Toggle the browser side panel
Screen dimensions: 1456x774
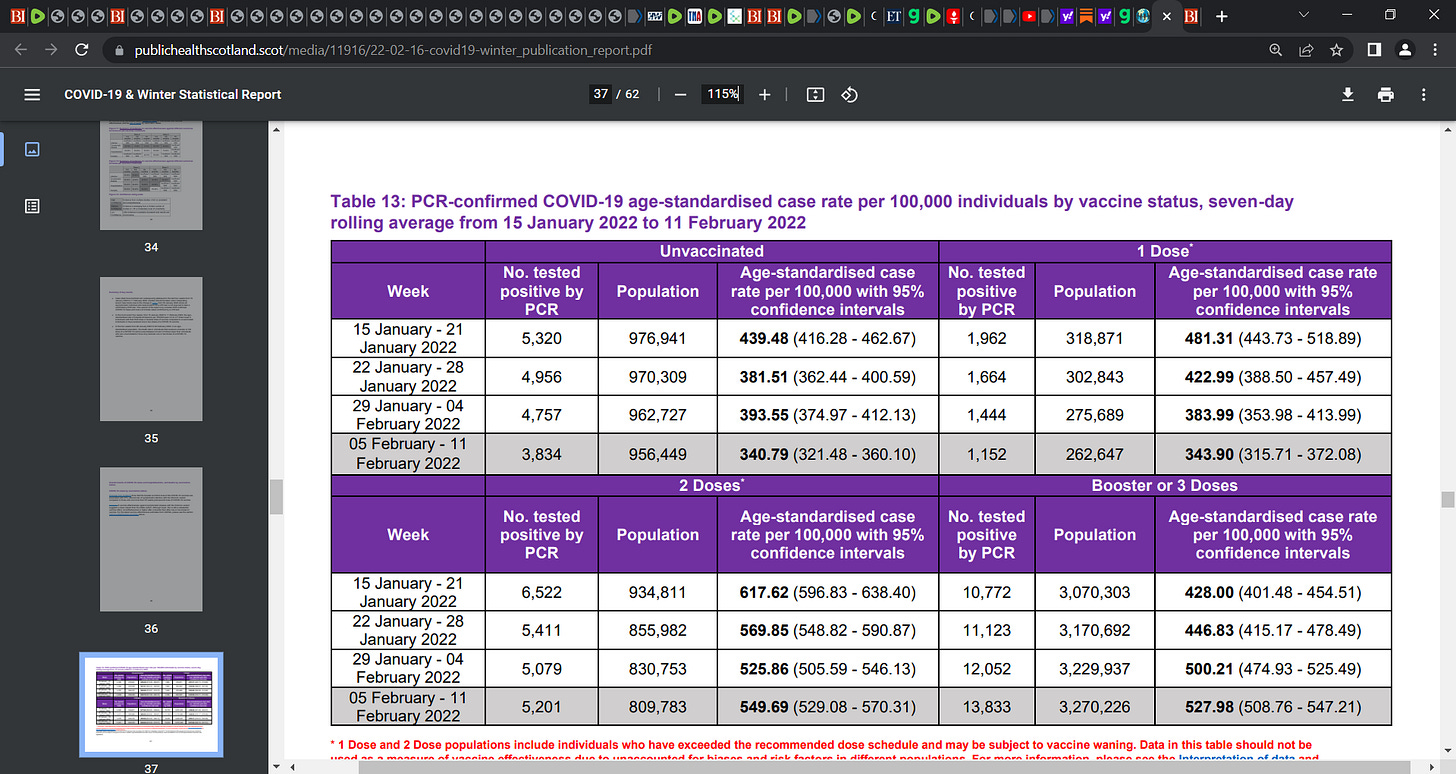pyautogui.click(x=1374, y=49)
